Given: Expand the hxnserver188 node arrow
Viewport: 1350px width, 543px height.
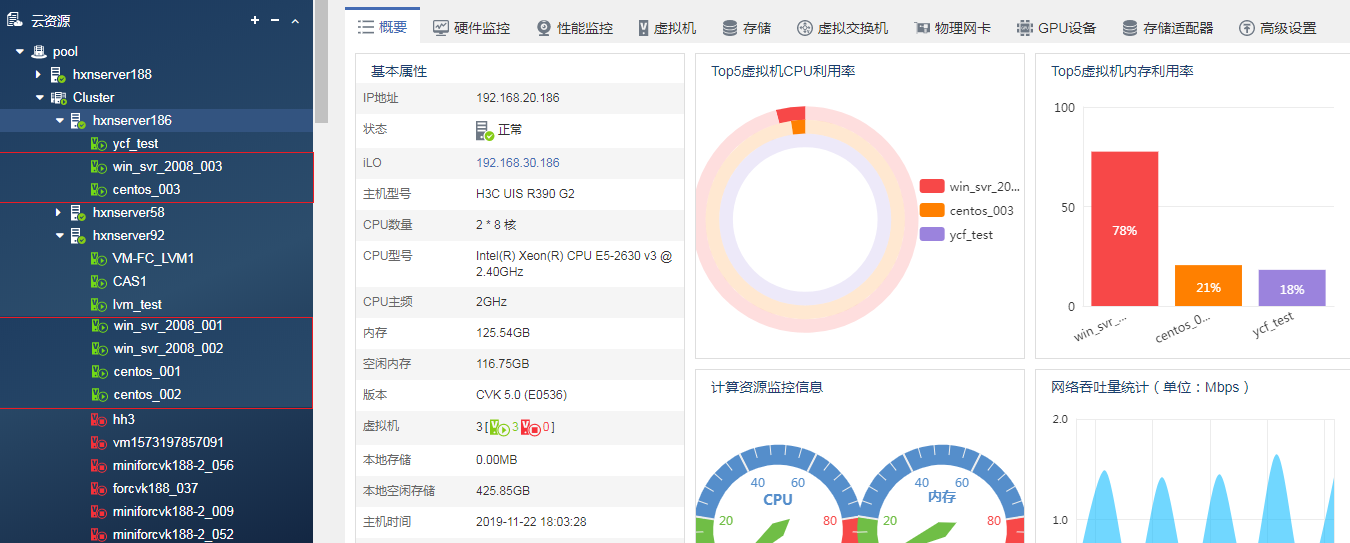Looking at the screenshot, I should [39, 74].
